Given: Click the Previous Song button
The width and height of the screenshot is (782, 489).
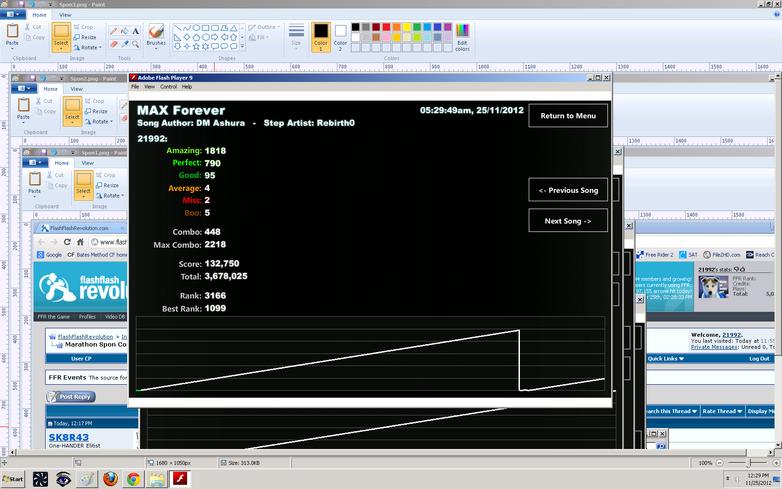Looking at the screenshot, I should coord(568,190).
